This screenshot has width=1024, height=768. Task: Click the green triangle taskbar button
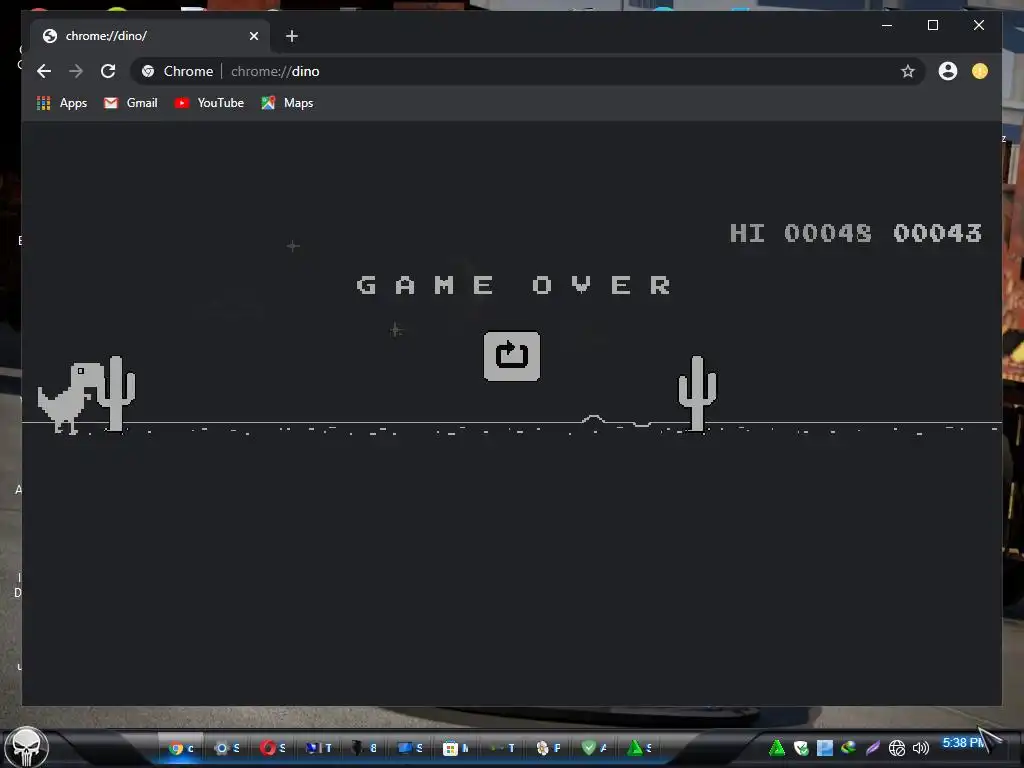pyautogui.click(x=639, y=748)
